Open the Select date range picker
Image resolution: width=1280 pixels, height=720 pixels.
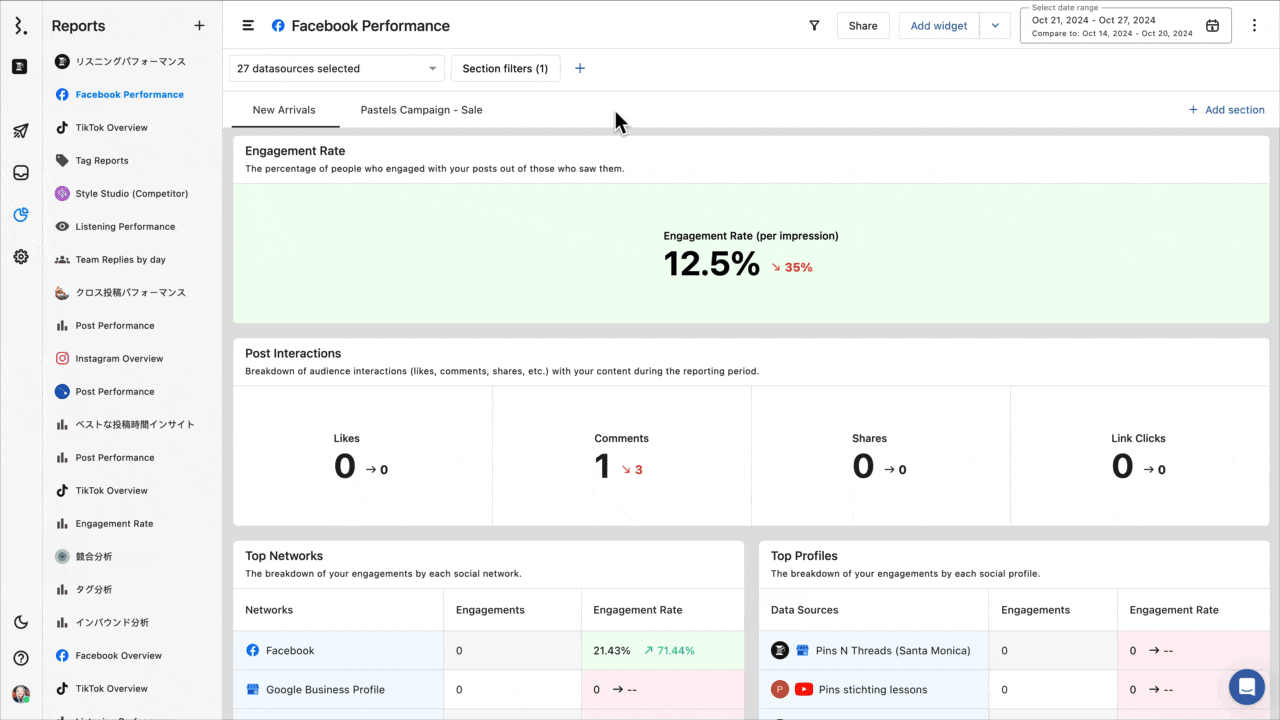coord(1112,26)
